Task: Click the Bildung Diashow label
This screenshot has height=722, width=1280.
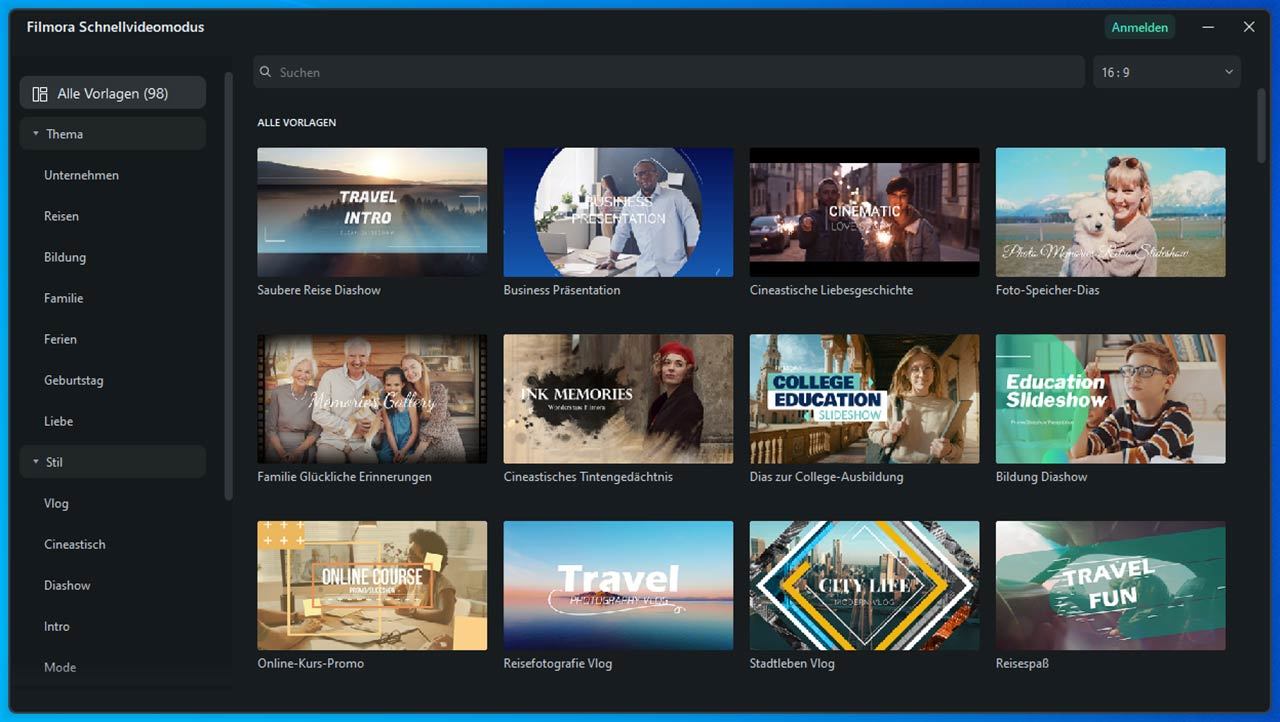Action: click(1041, 477)
